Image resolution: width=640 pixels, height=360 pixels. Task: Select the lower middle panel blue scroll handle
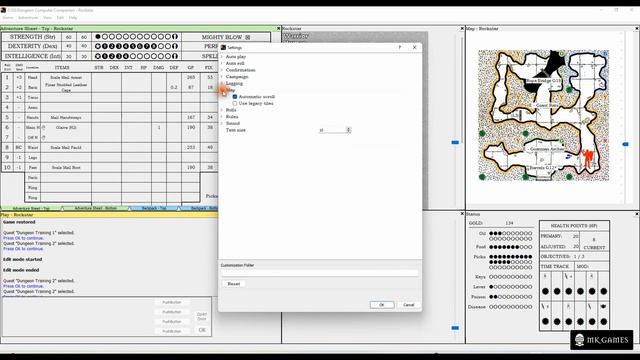click(455, 328)
